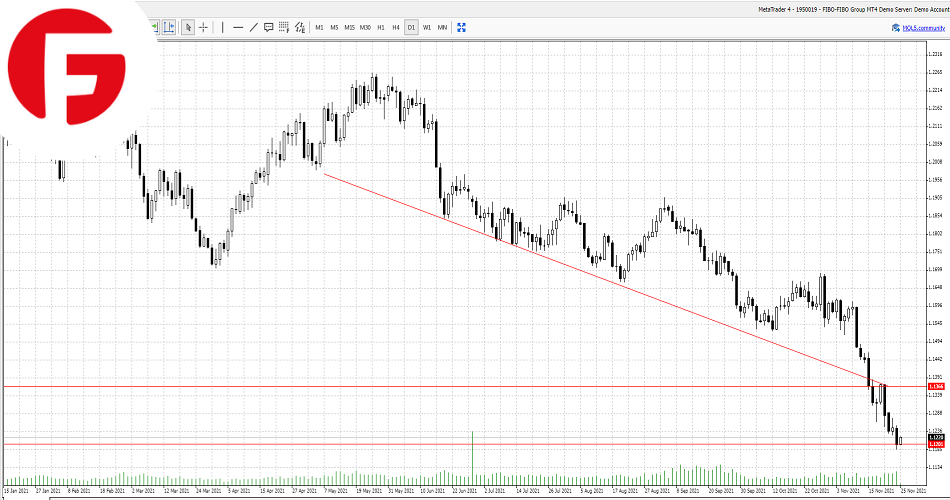Select the D1 daily timeframe

(411, 27)
